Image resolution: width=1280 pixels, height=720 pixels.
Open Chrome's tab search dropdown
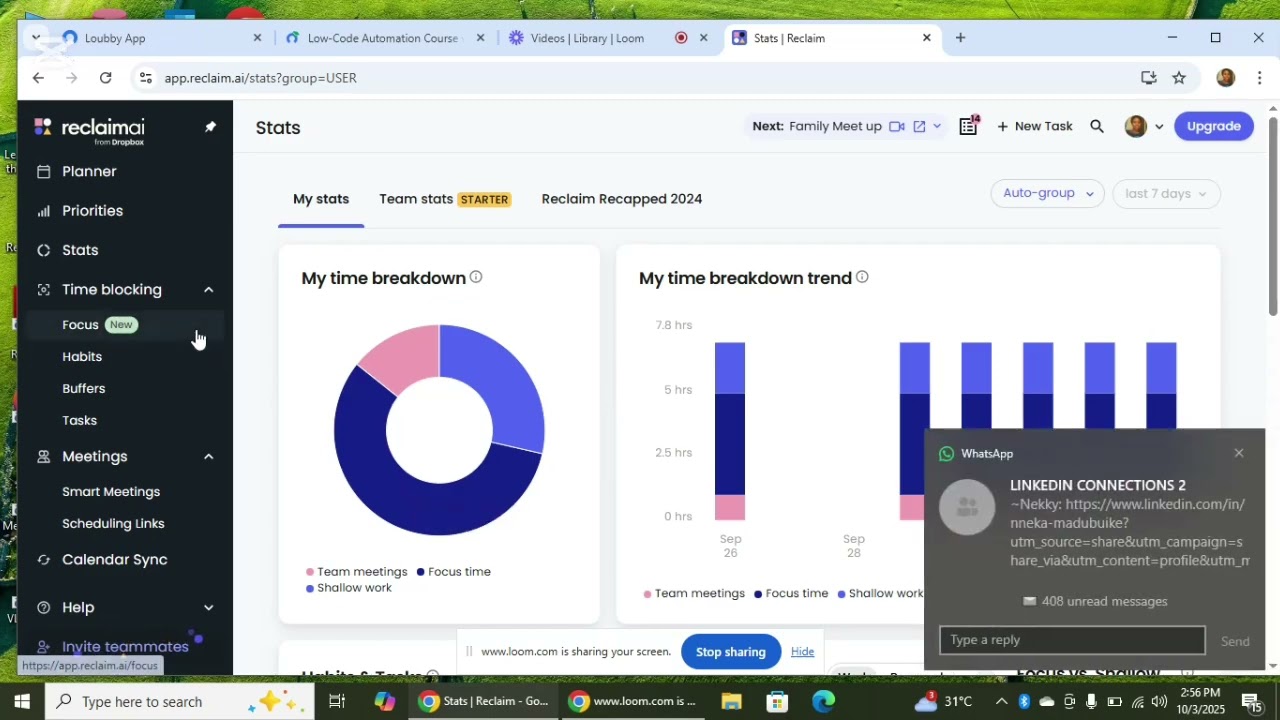click(x=36, y=38)
